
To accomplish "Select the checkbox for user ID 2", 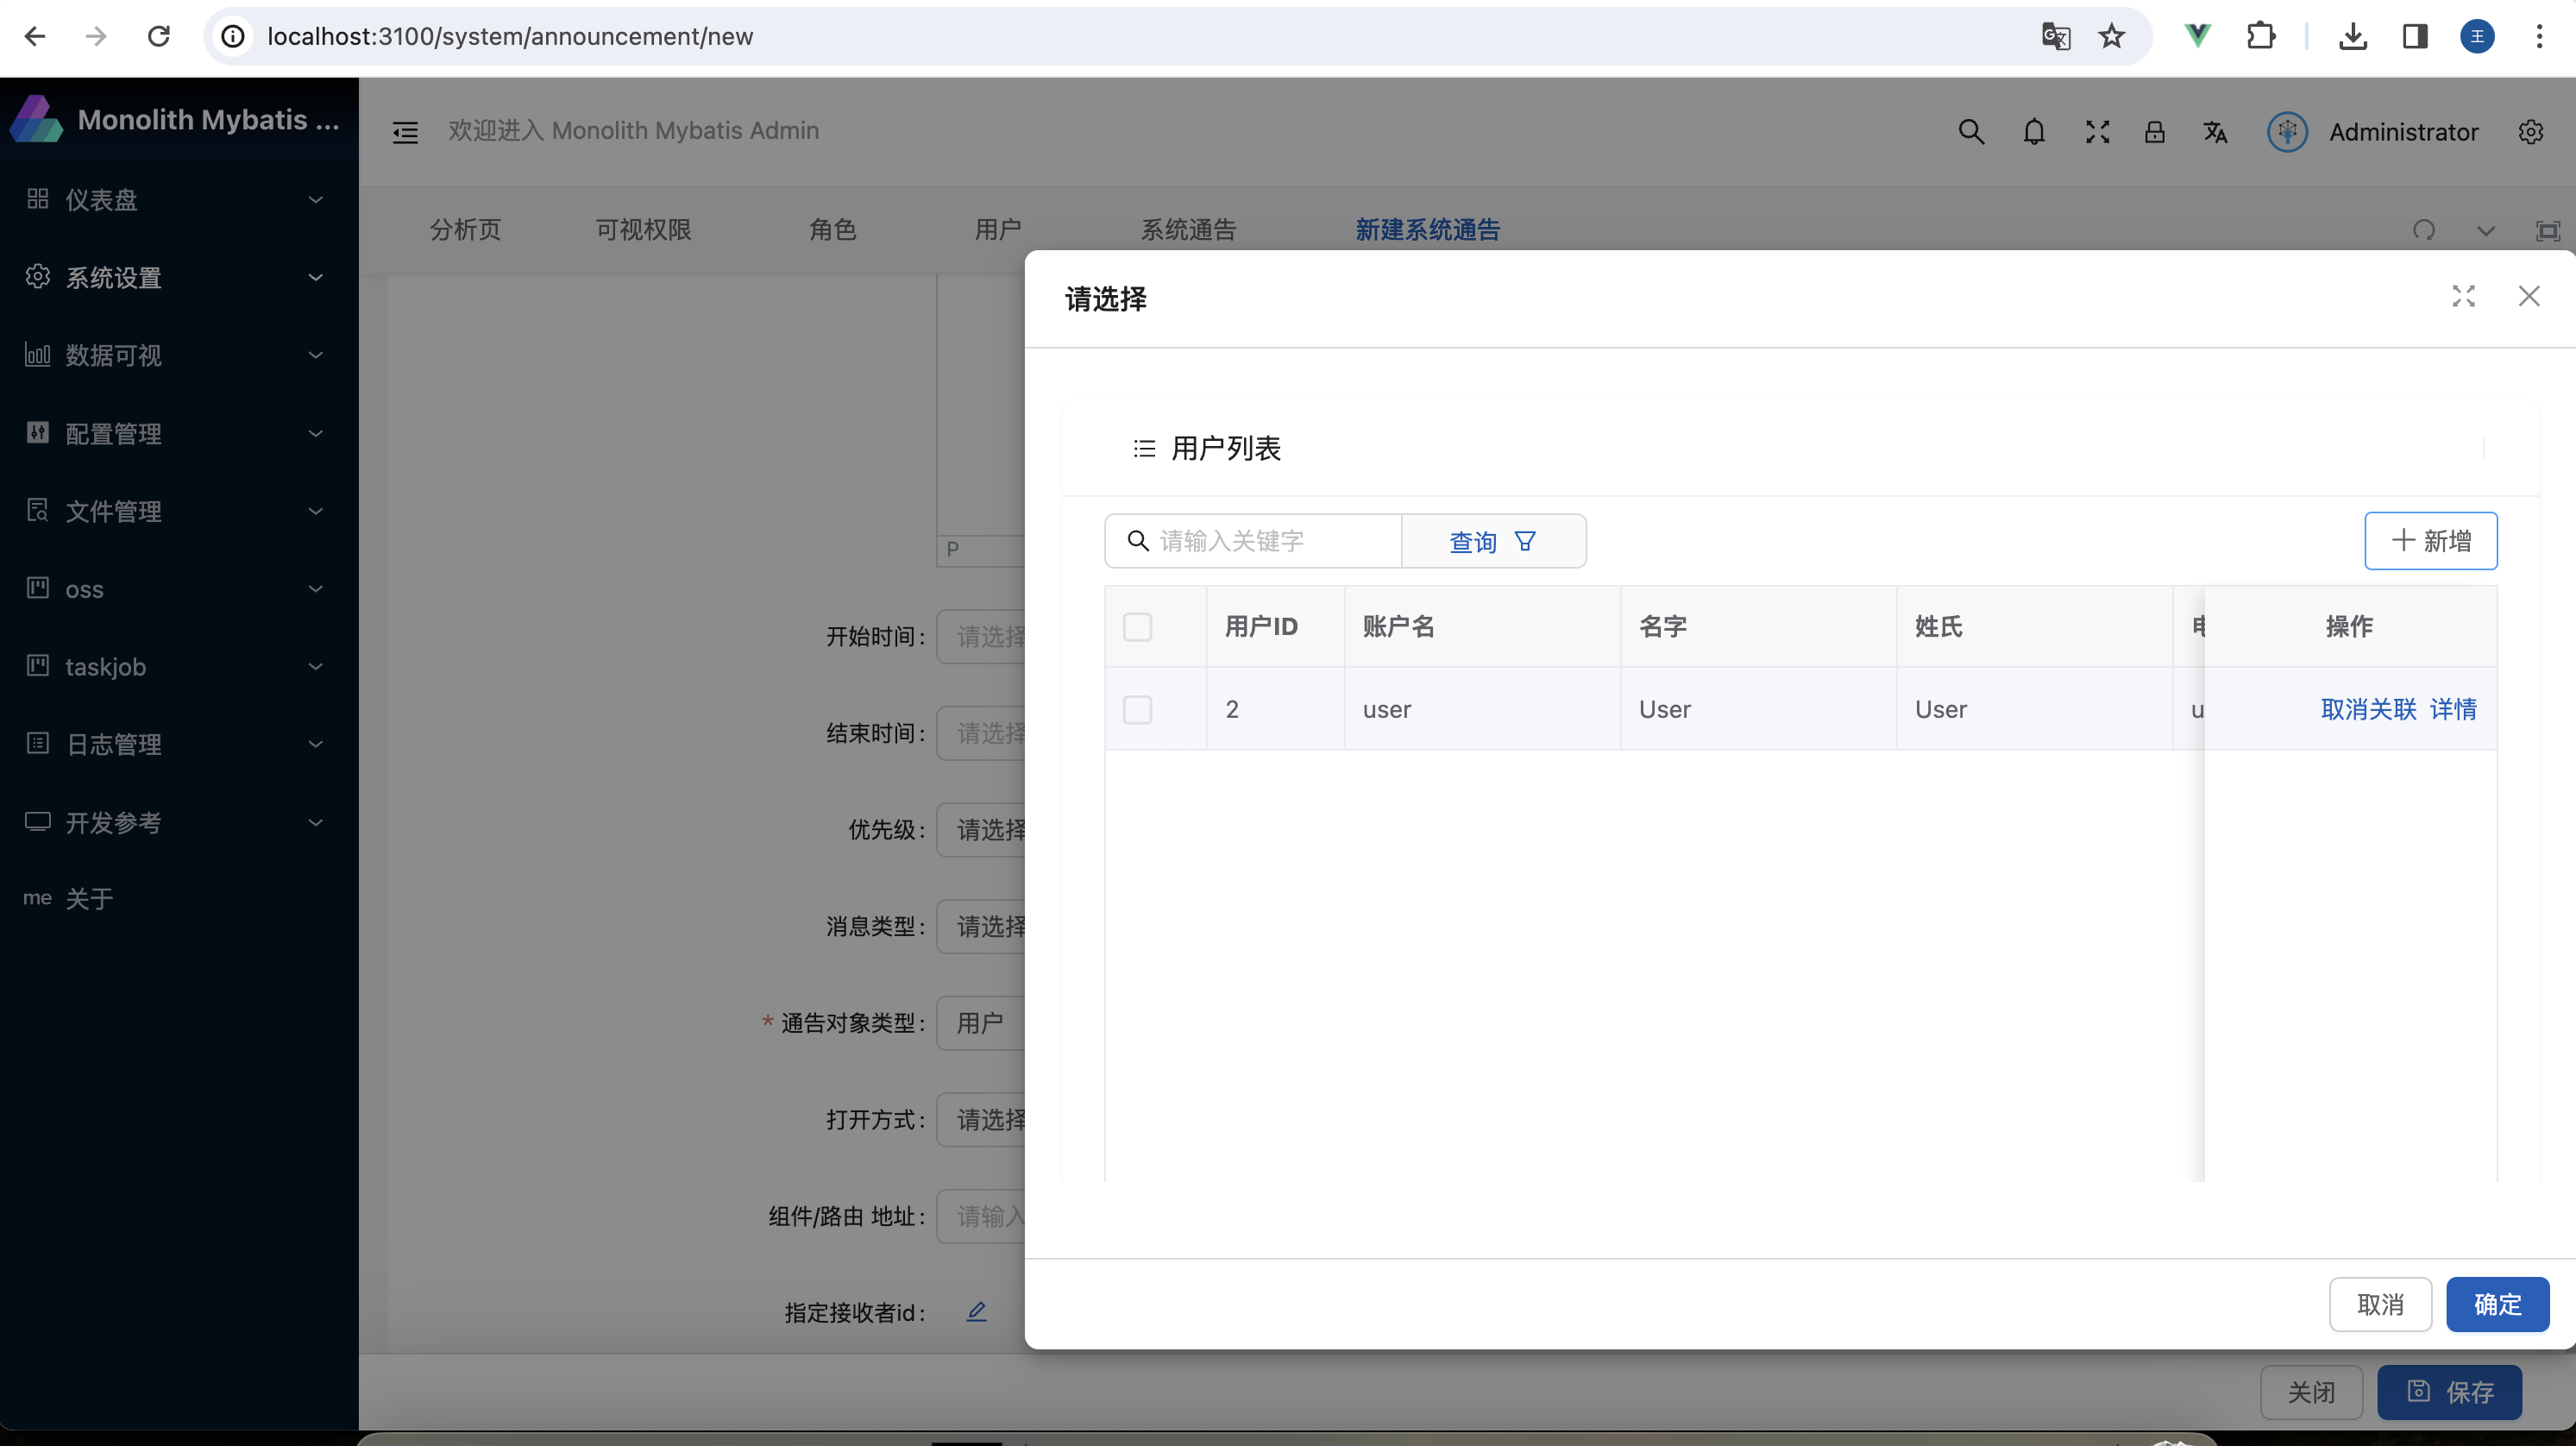I will 1137,710.
